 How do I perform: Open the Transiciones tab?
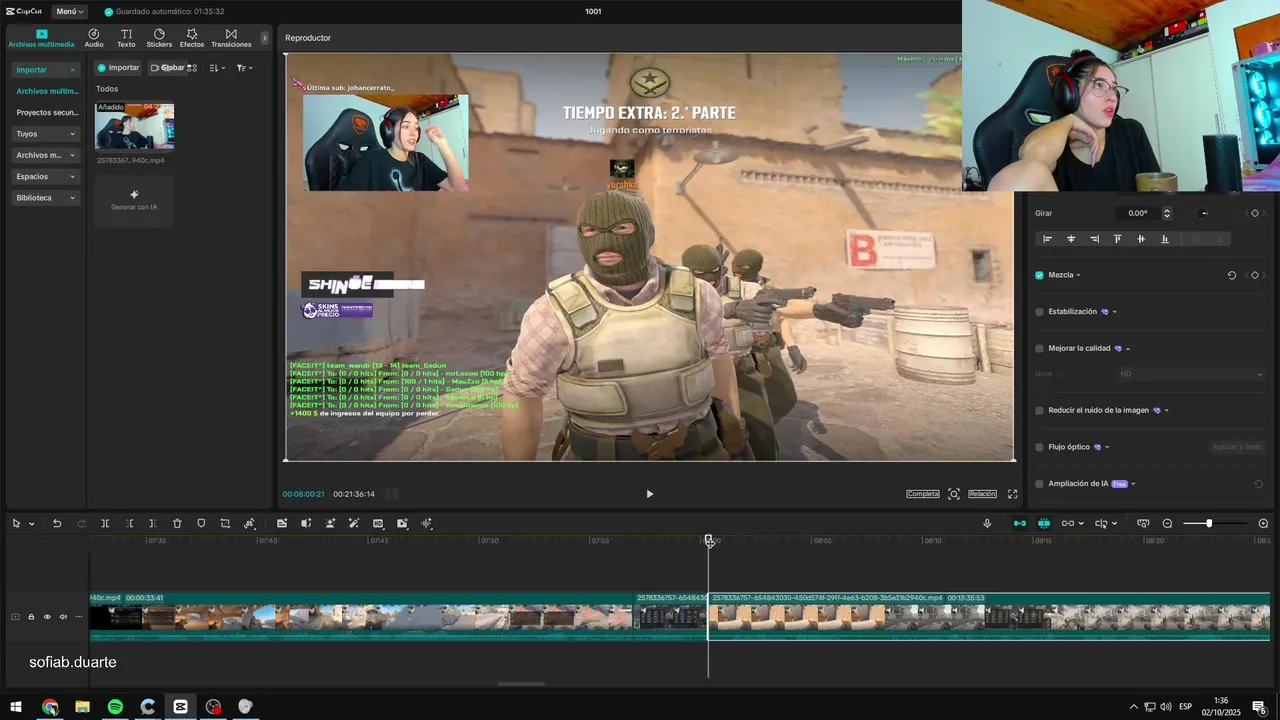click(231, 39)
